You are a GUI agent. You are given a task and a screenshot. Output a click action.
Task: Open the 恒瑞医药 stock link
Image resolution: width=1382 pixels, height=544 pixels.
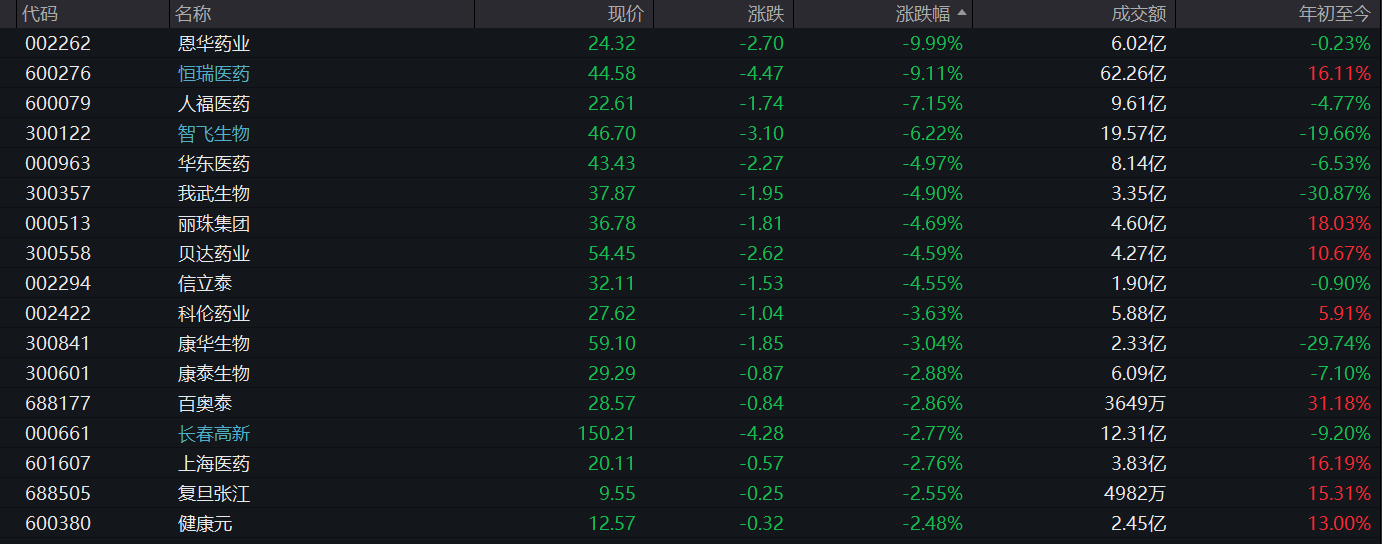tap(214, 74)
